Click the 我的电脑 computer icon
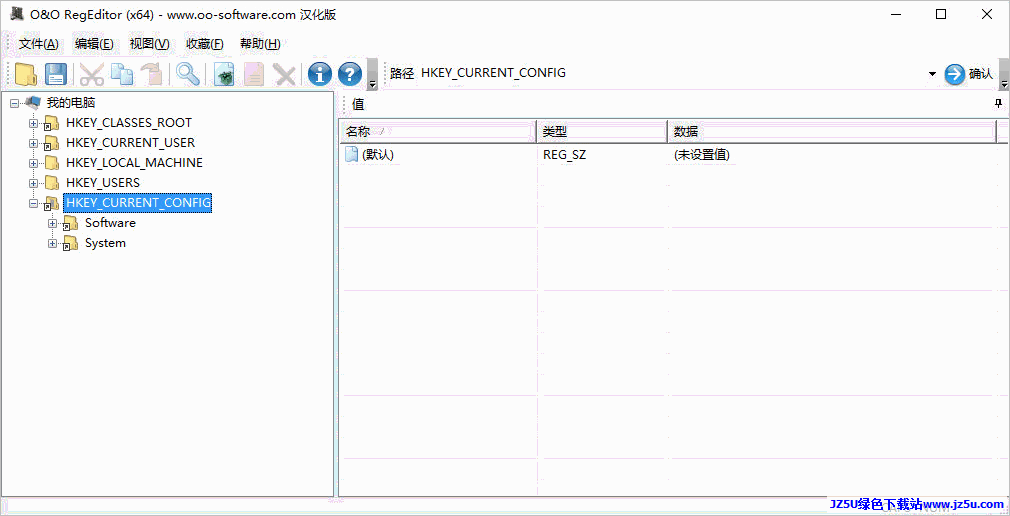 33,102
